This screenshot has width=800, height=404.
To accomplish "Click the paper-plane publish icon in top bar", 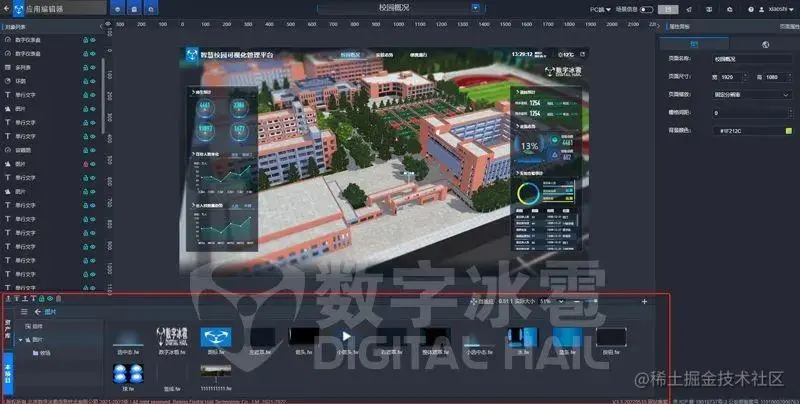I will (689, 9).
